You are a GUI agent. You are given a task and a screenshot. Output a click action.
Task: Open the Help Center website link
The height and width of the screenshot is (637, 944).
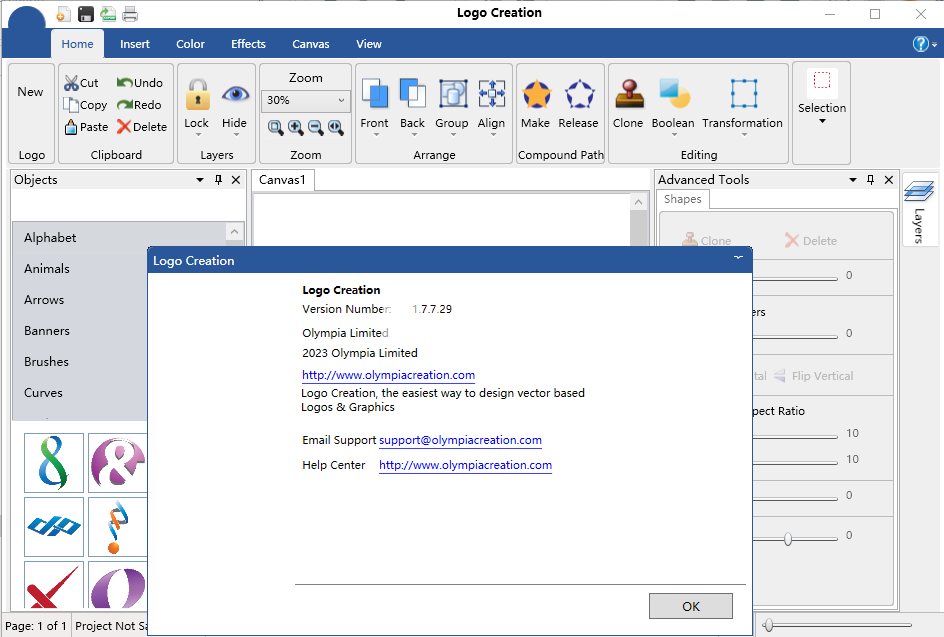465,465
